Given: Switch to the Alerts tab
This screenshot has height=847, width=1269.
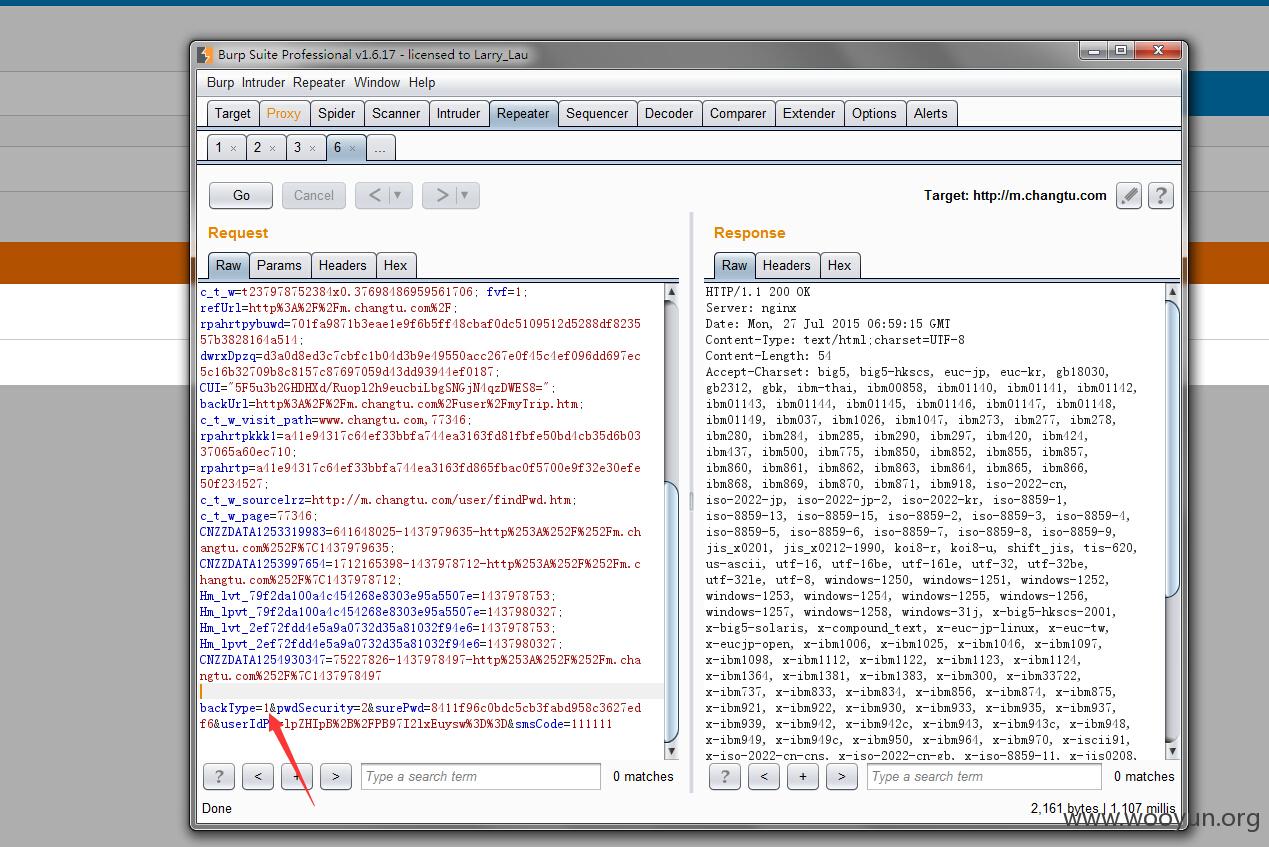Looking at the screenshot, I should point(930,114).
